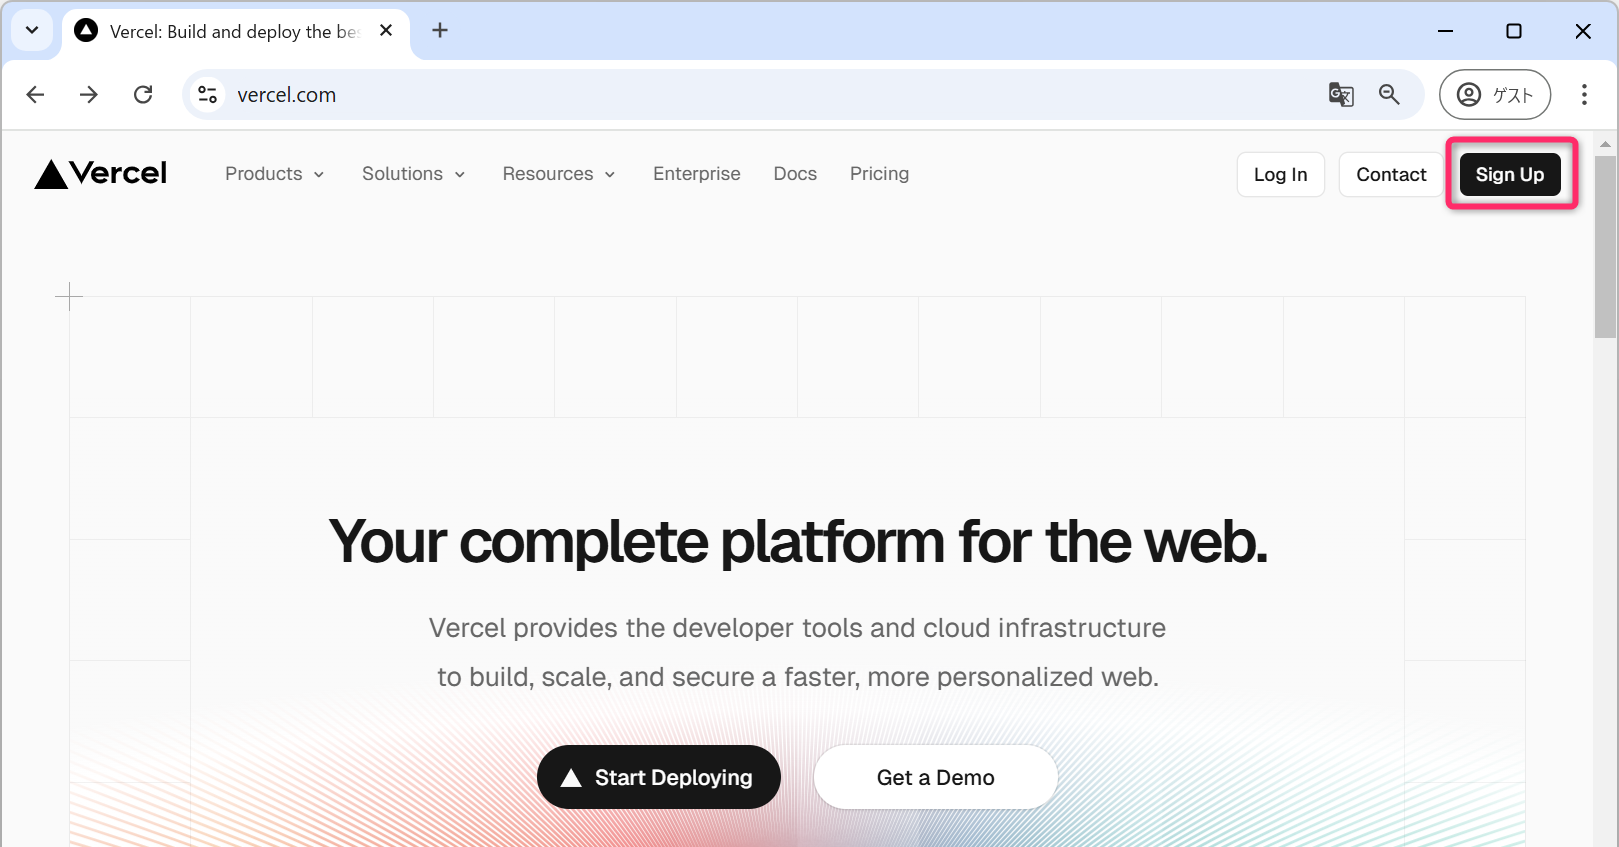
Task: Click the browser forward arrow
Action: click(89, 95)
